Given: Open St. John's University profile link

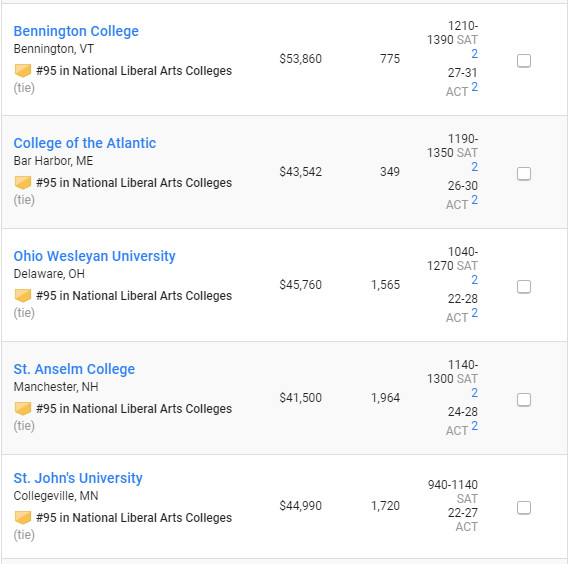Looking at the screenshot, I should [x=78, y=478].
